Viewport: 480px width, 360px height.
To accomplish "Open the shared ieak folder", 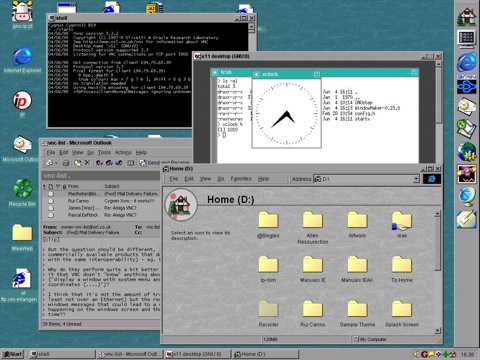I will point(401,225).
